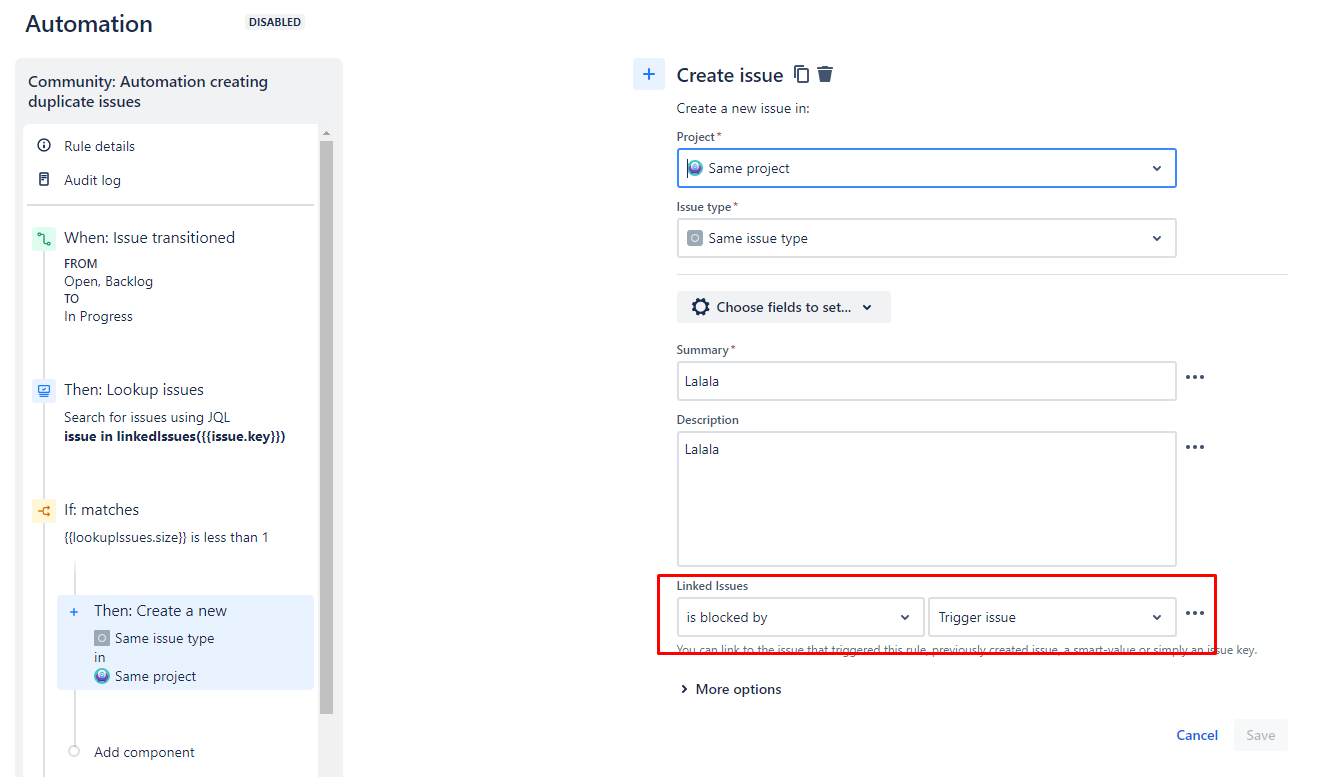This screenshot has height=777, width=1332.
Task: Open the Summary field ellipsis options
Action: 1195,377
